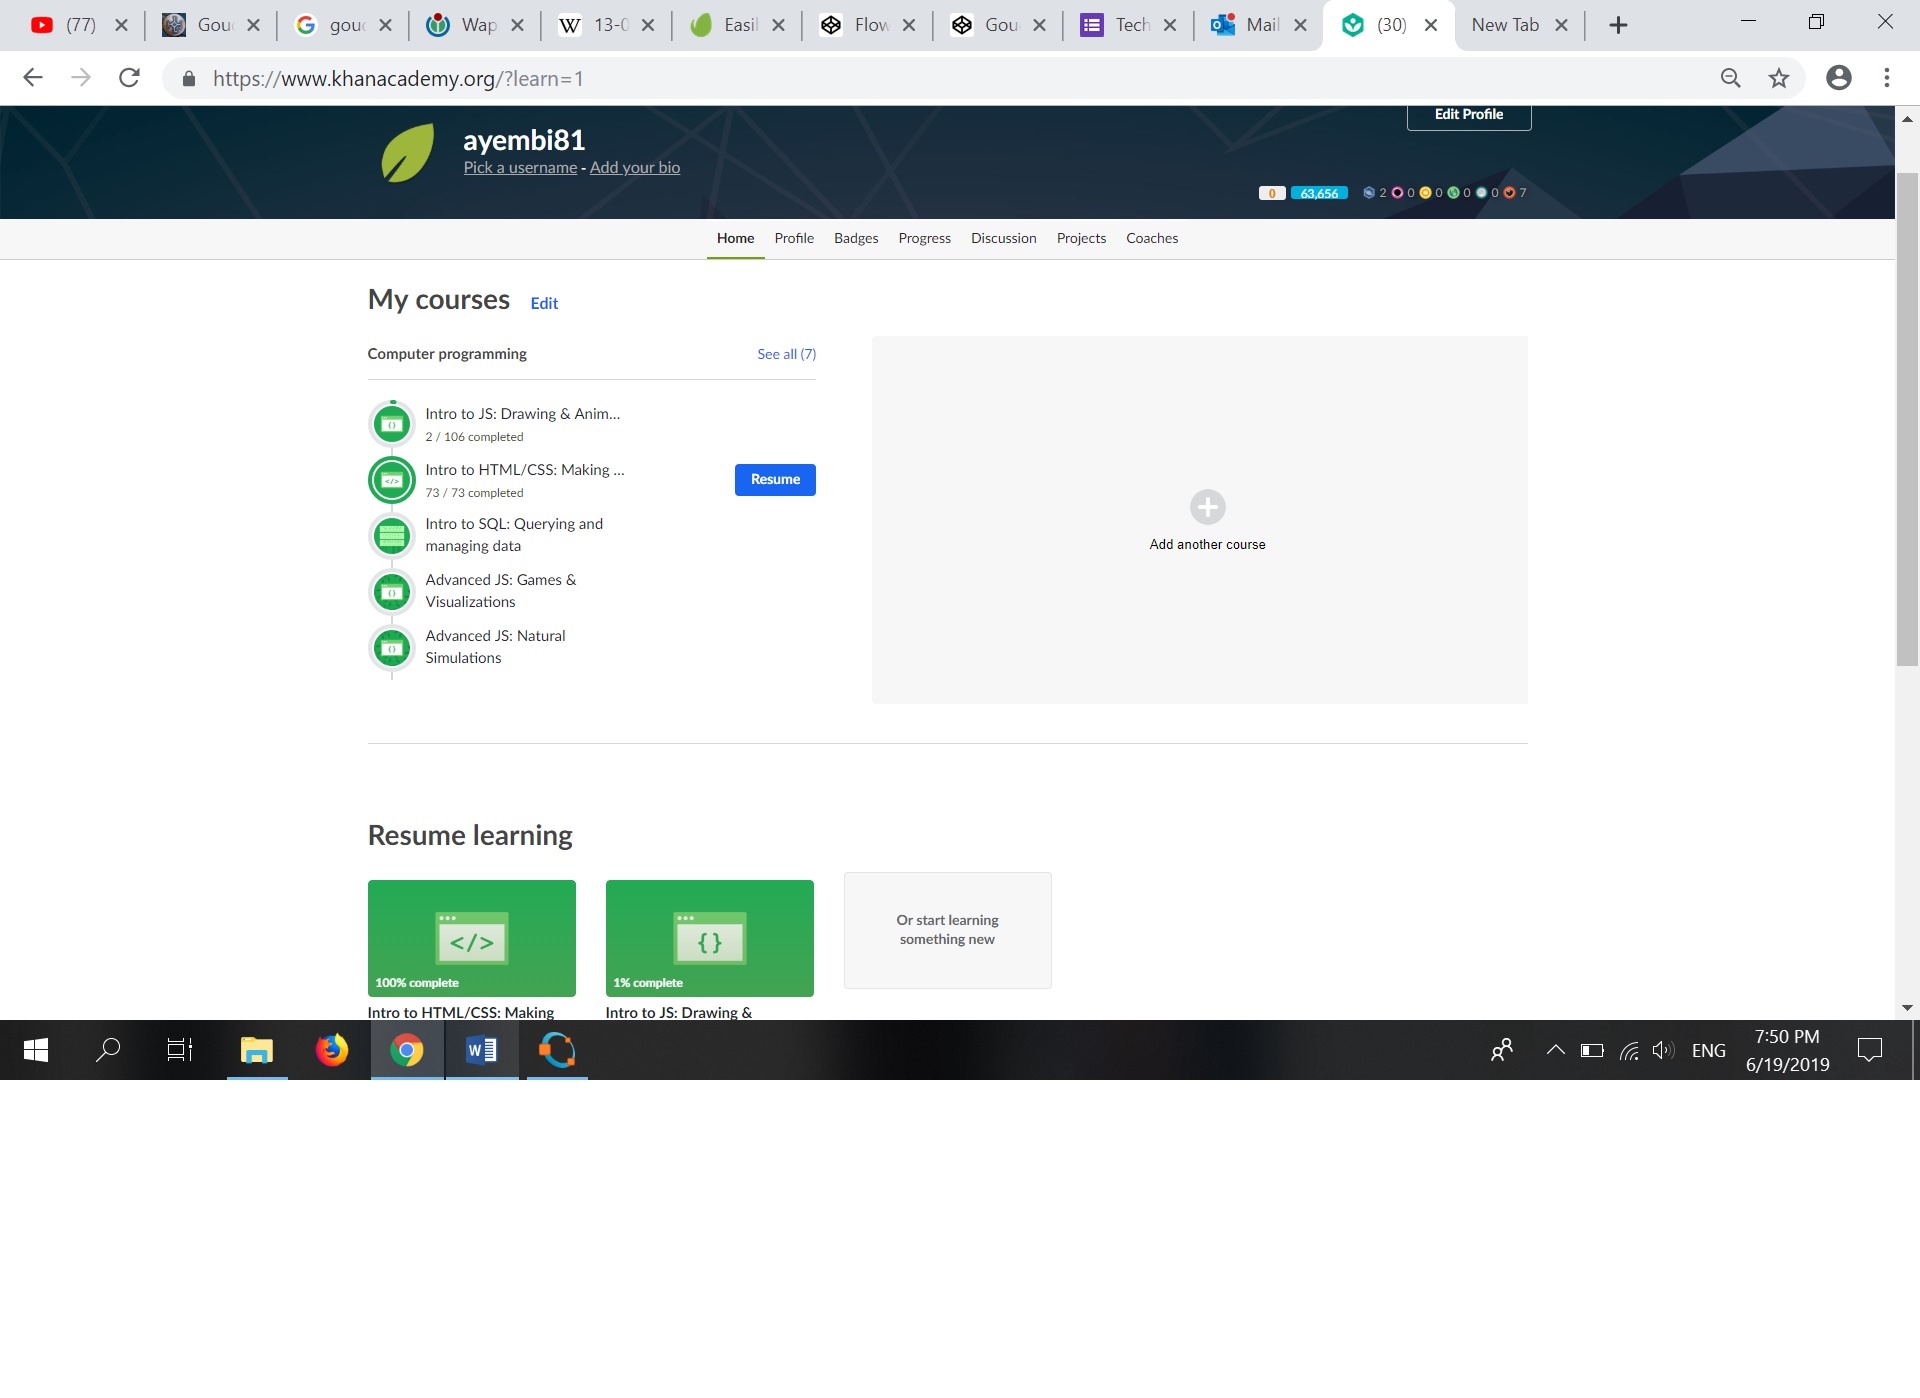Bookmark this page with the star icon
The width and height of the screenshot is (1920, 1398).
click(x=1779, y=78)
